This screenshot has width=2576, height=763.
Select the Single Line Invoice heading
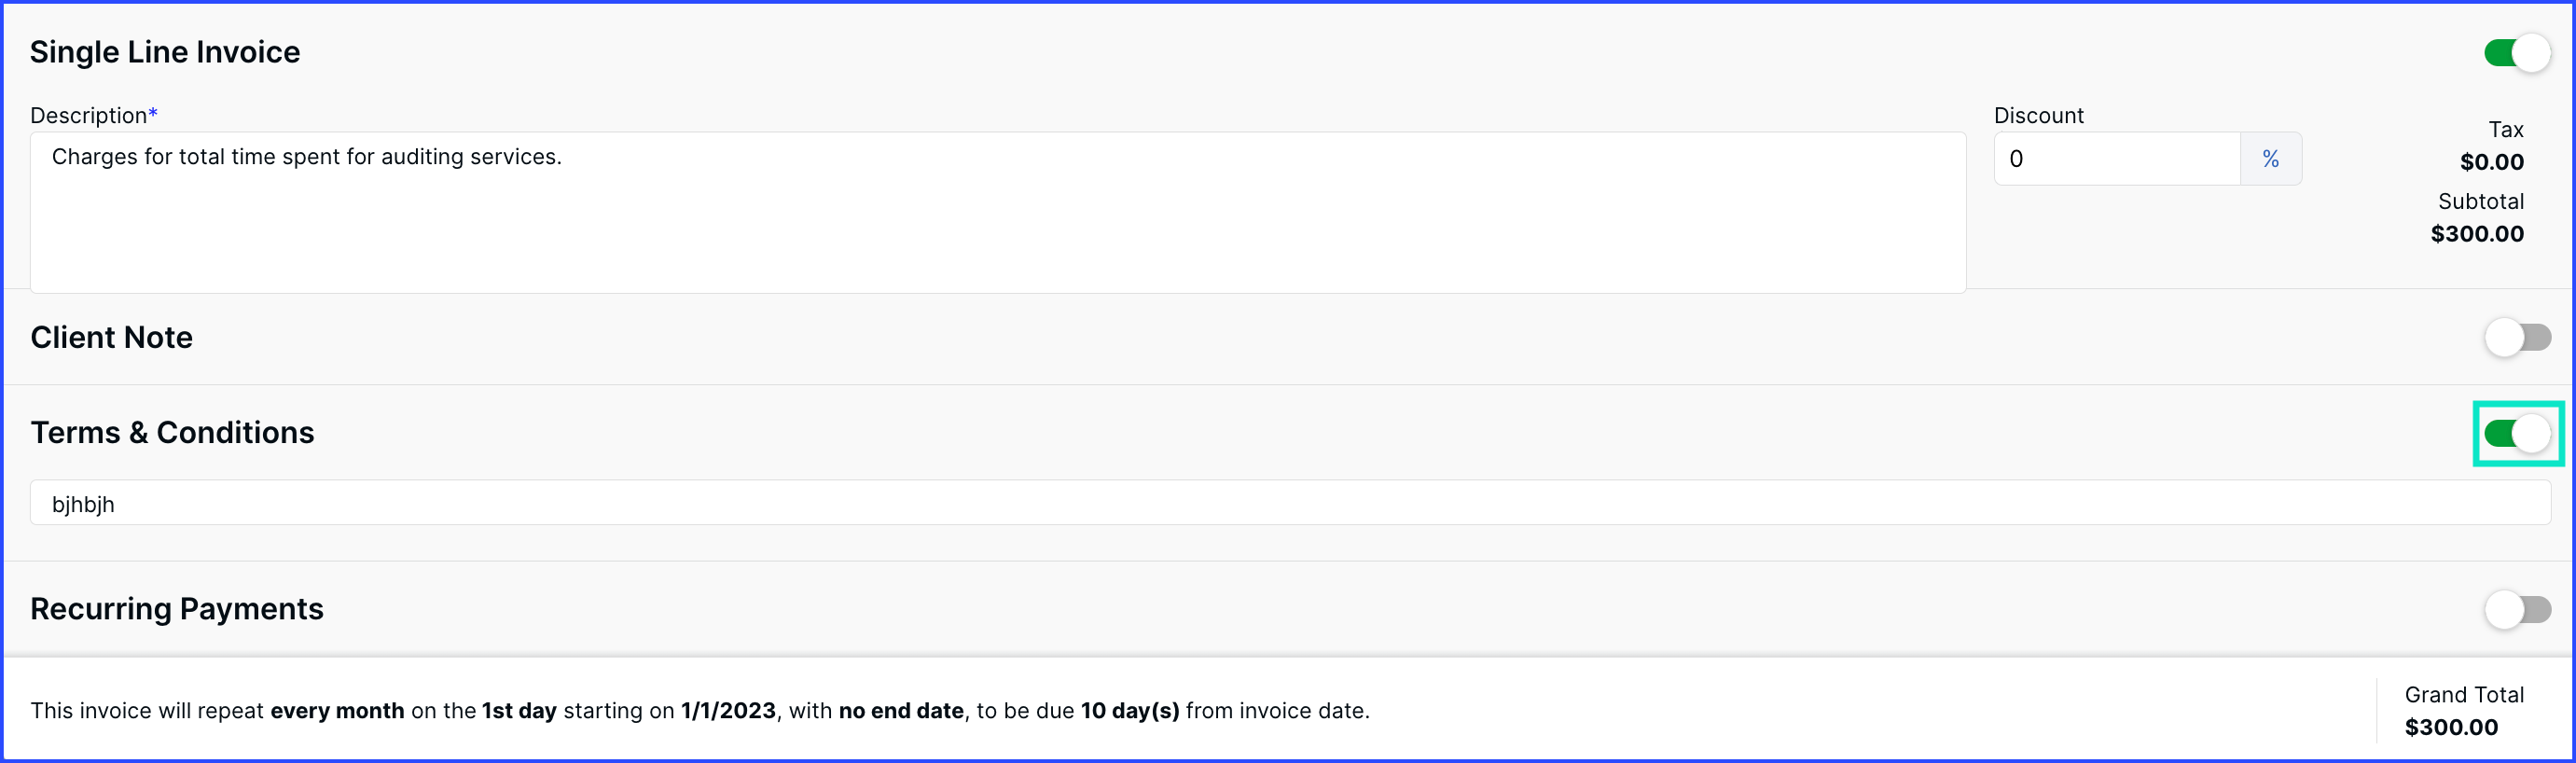165,52
